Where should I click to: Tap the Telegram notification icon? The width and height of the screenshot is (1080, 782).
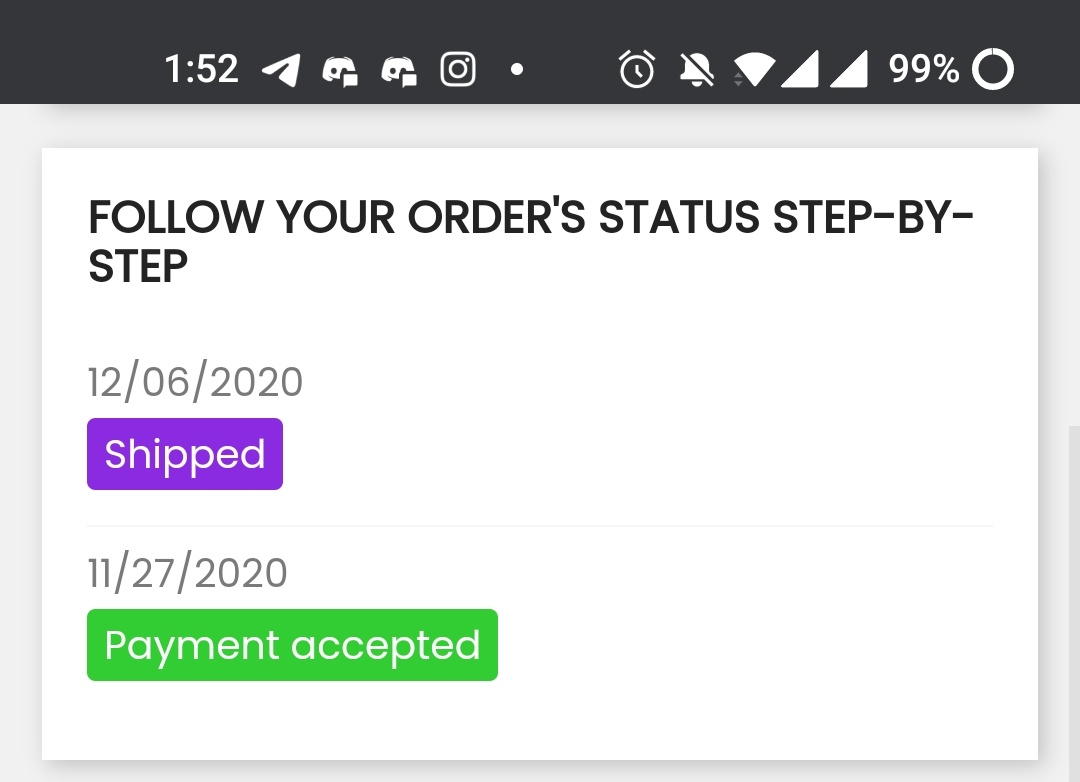point(281,70)
